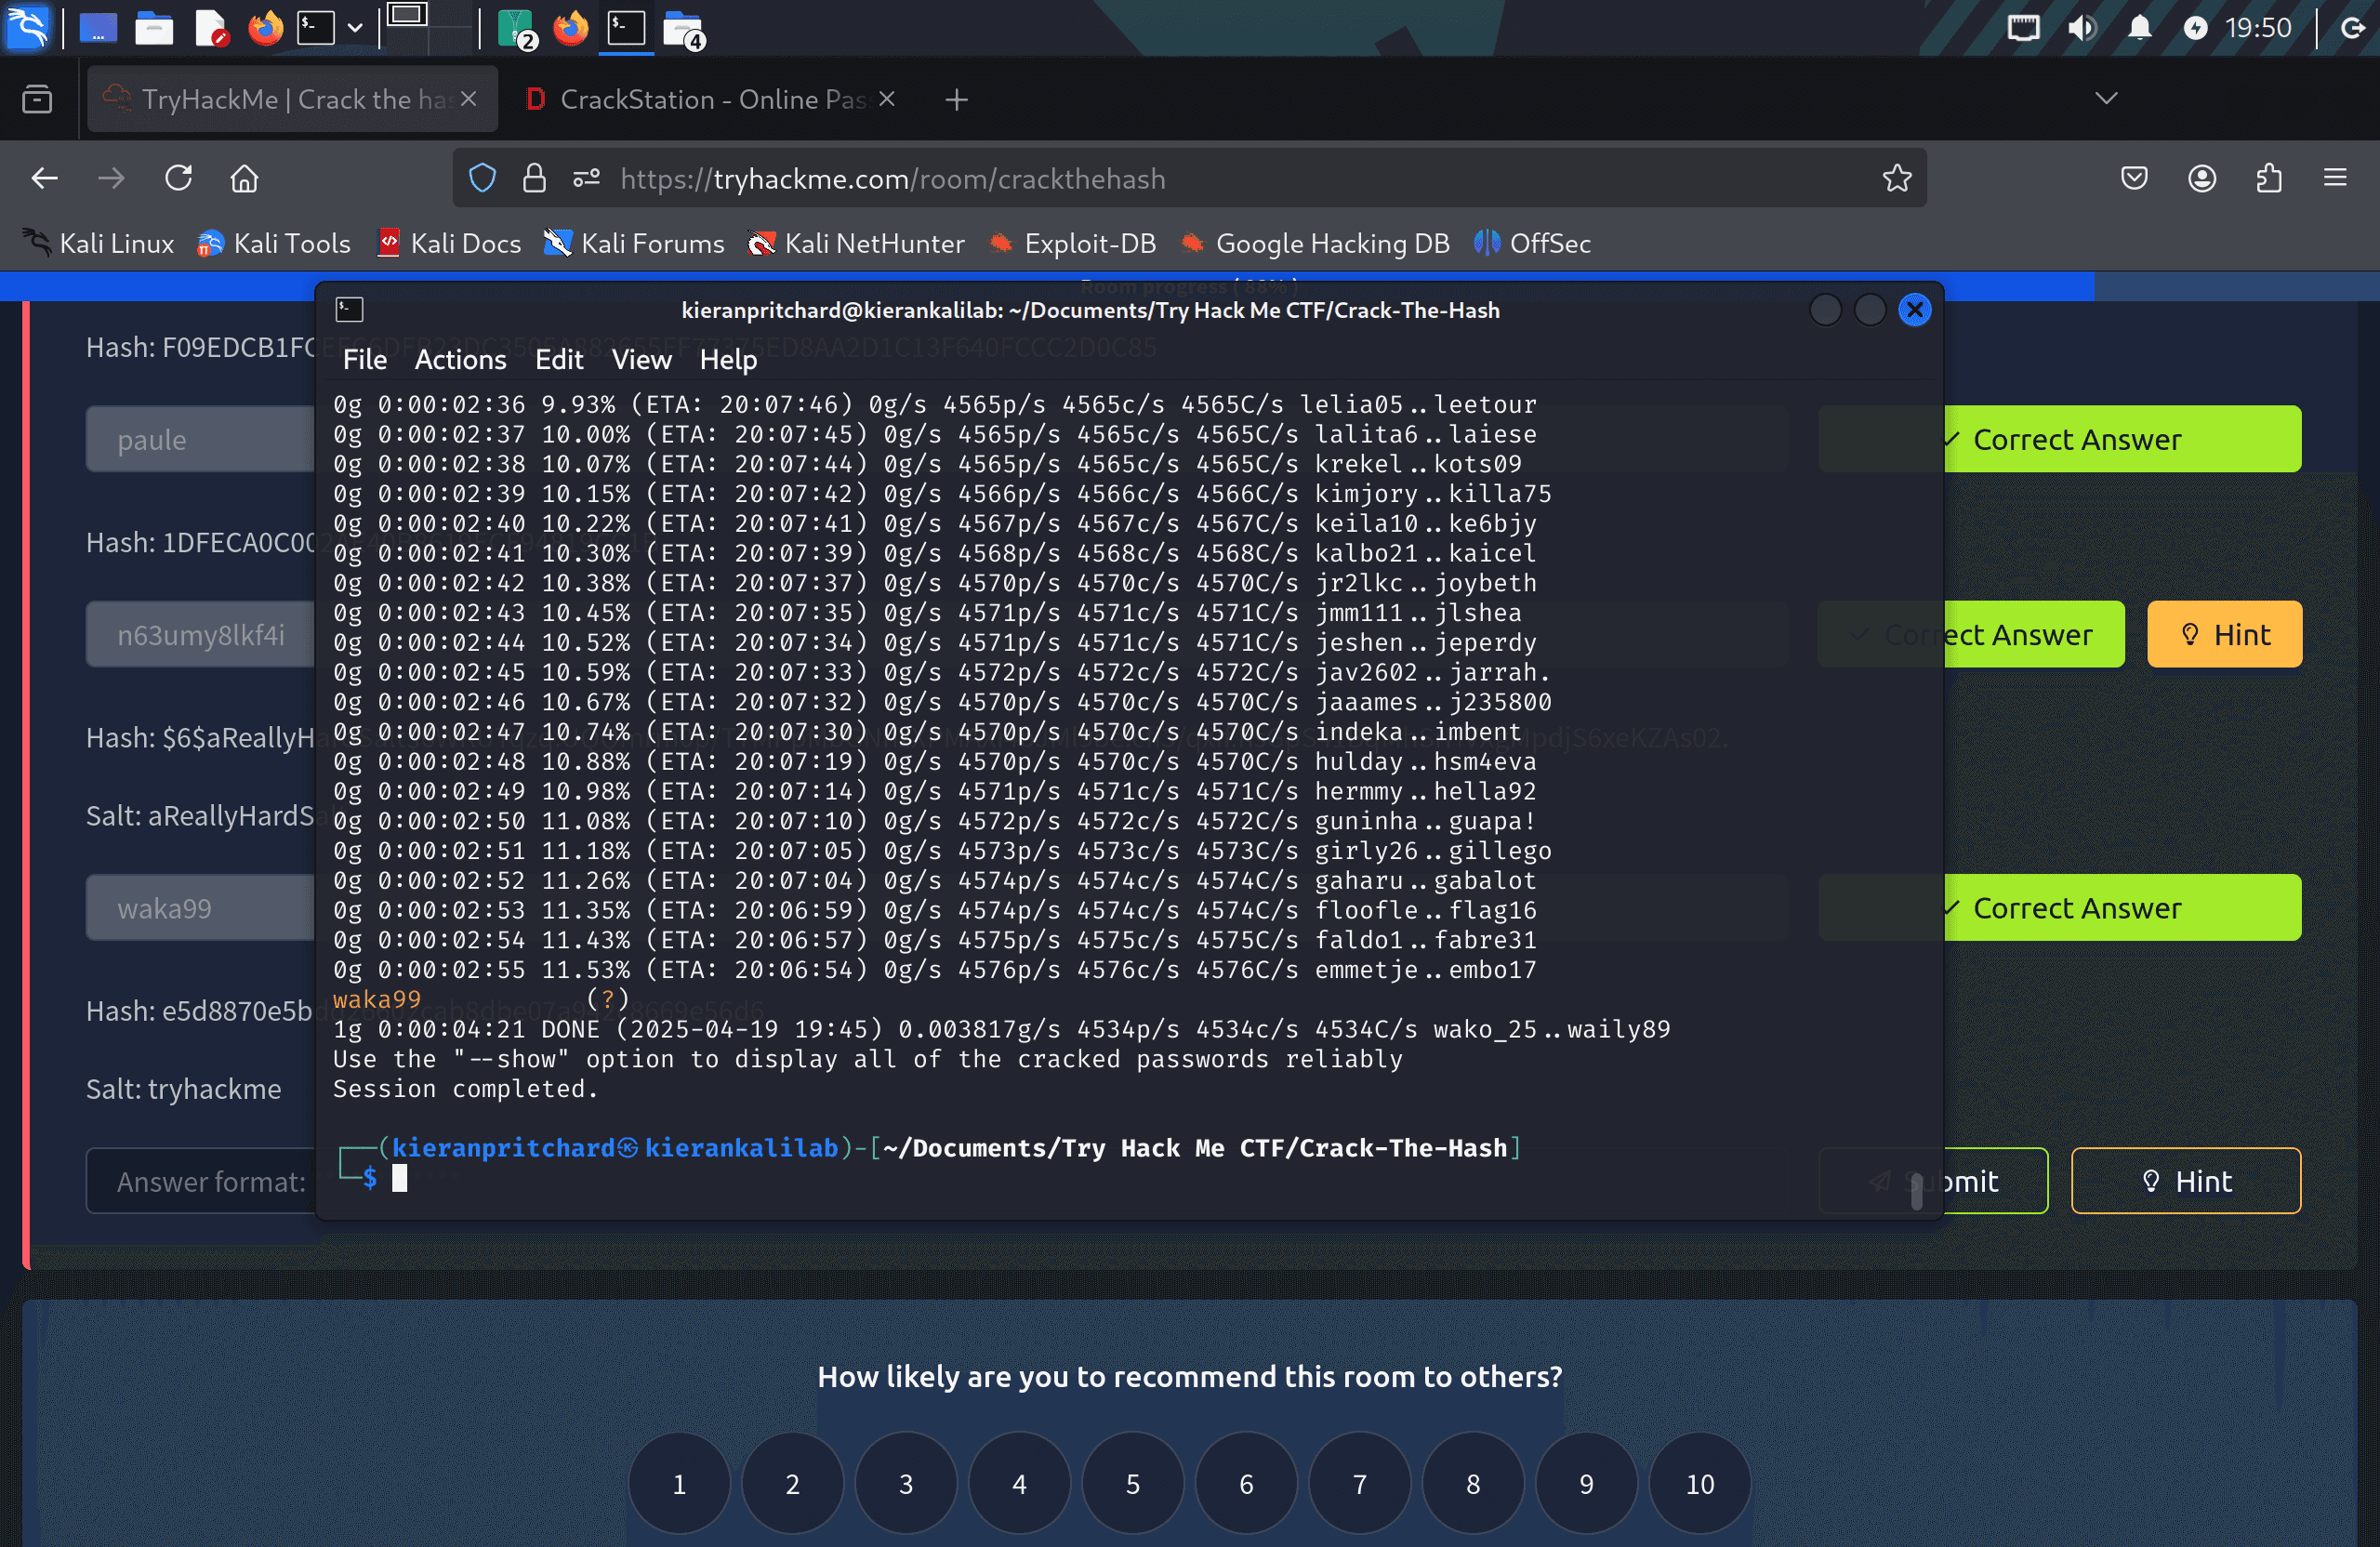Viewport: 2380px width, 1547px height.
Task: Launch the text editor from the panel
Action: [211, 28]
